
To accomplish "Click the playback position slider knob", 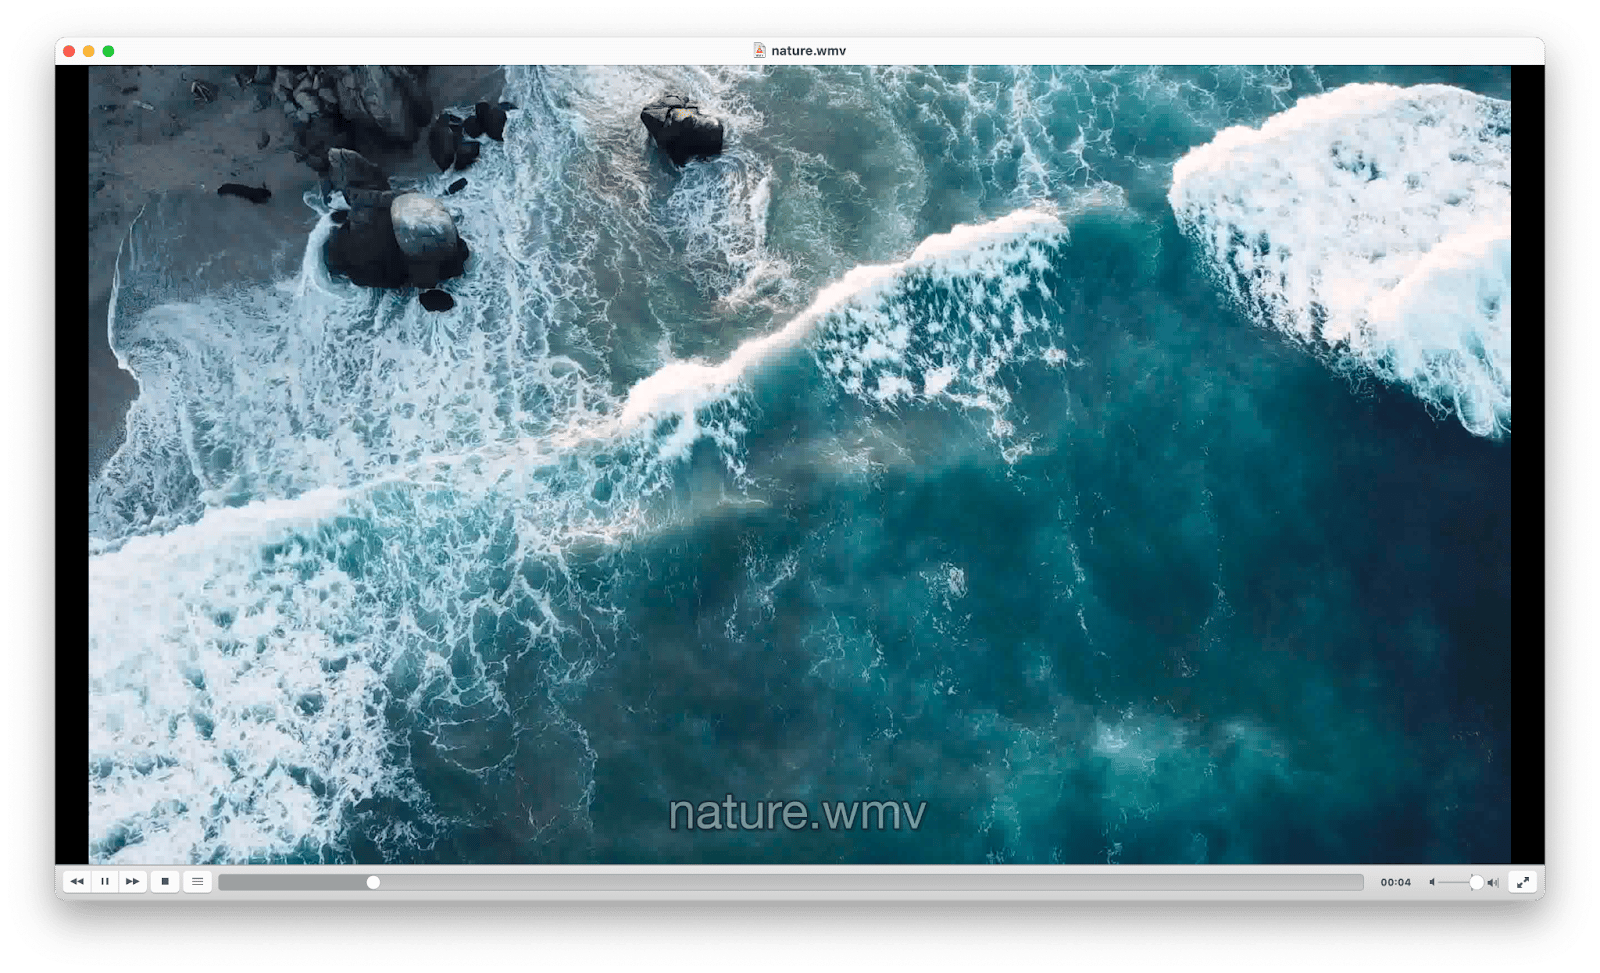I will pyautogui.click(x=373, y=882).
